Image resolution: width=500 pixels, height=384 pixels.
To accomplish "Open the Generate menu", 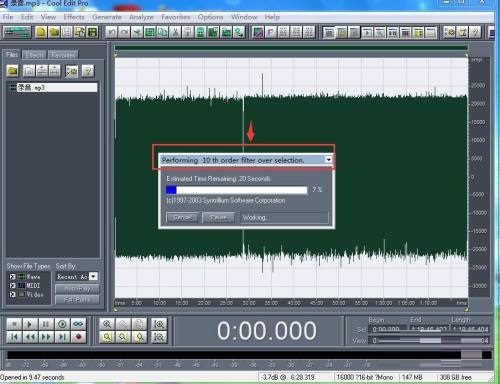I will [107, 17].
